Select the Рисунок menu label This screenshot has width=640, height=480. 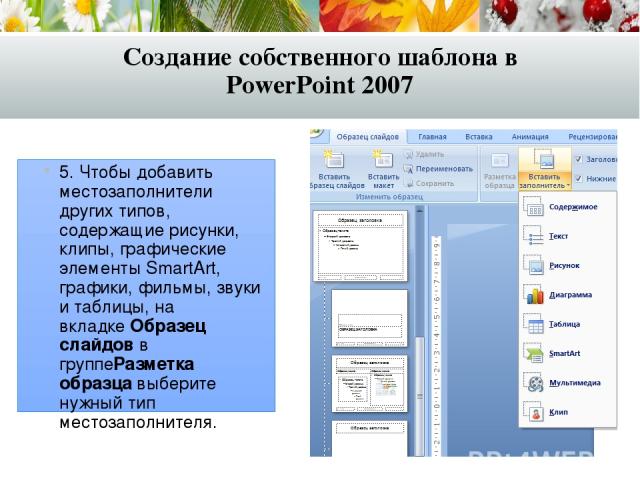(x=564, y=266)
